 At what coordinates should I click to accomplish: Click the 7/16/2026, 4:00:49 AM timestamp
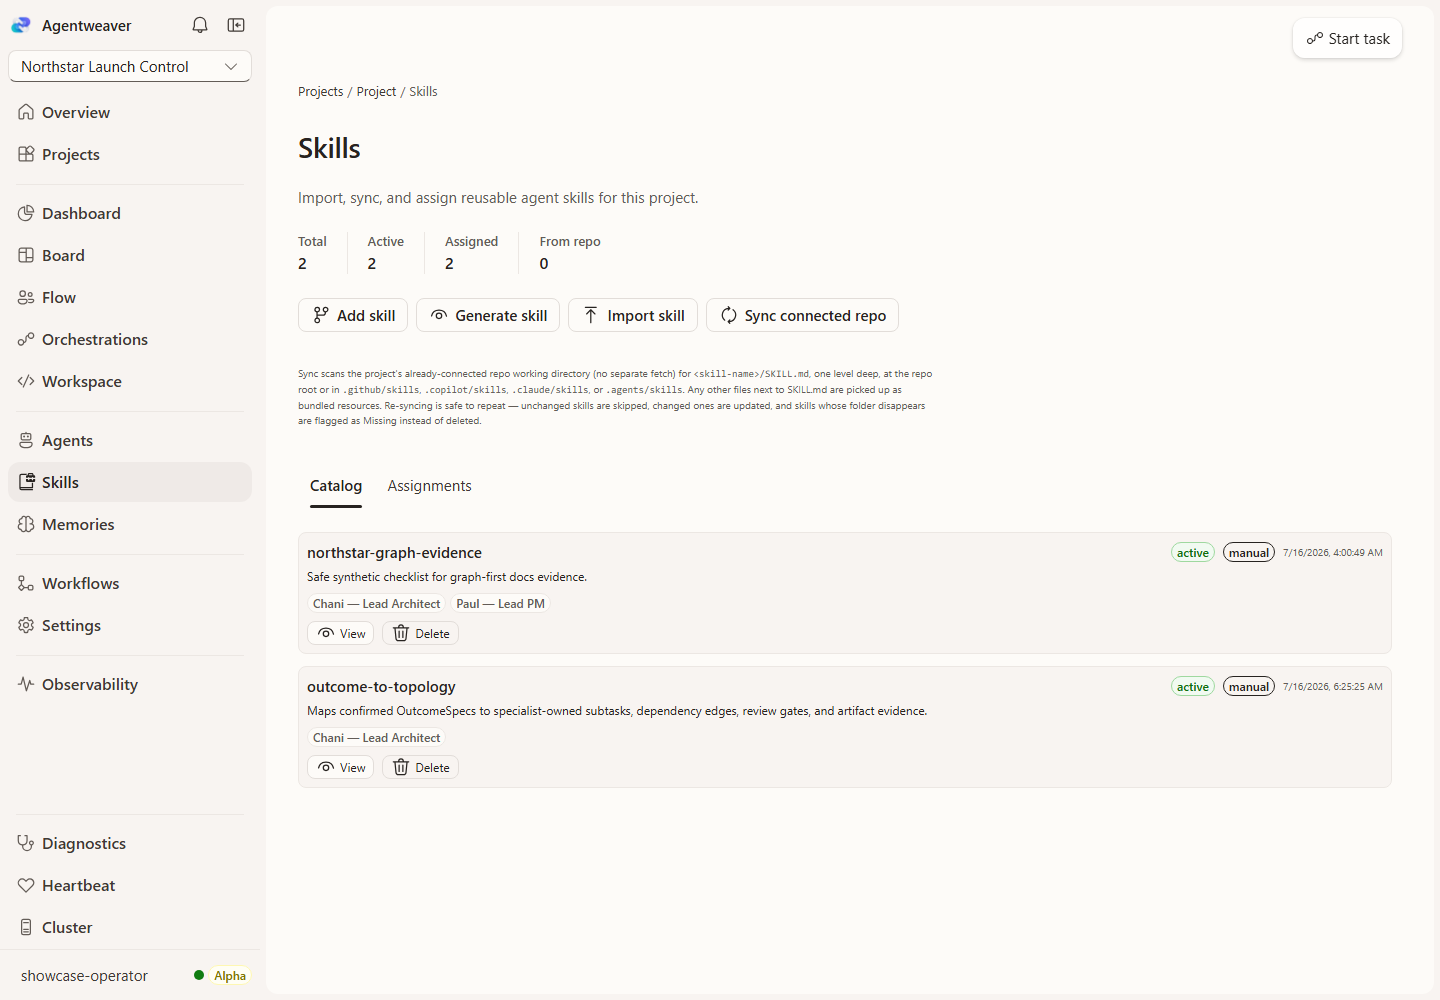coord(1333,552)
